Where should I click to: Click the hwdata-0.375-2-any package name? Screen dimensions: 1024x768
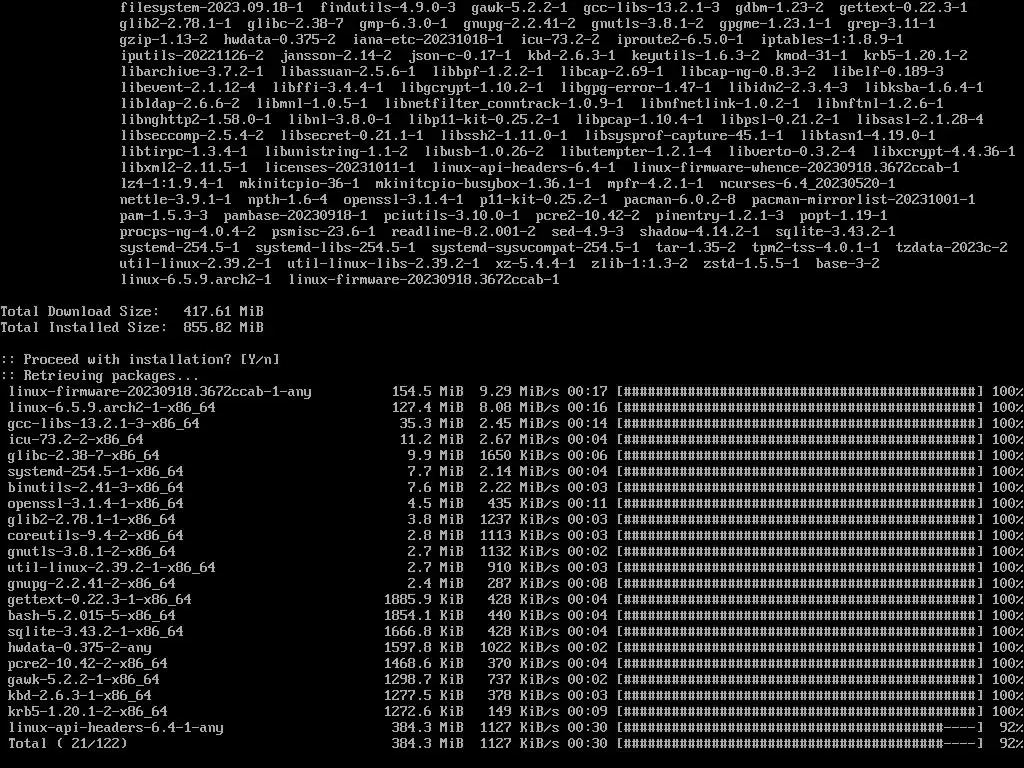click(x=79, y=647)
